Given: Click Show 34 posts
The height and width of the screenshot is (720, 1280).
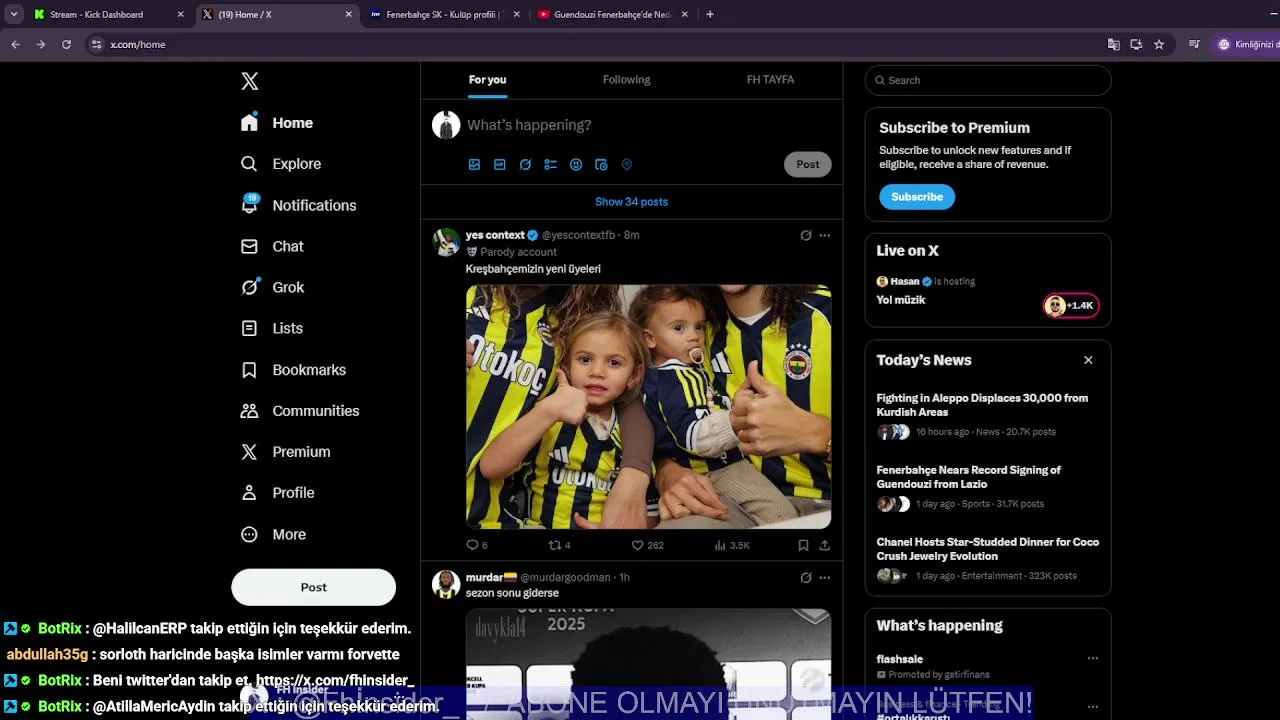Looking at the screenshot, I should tap(631, 202).
